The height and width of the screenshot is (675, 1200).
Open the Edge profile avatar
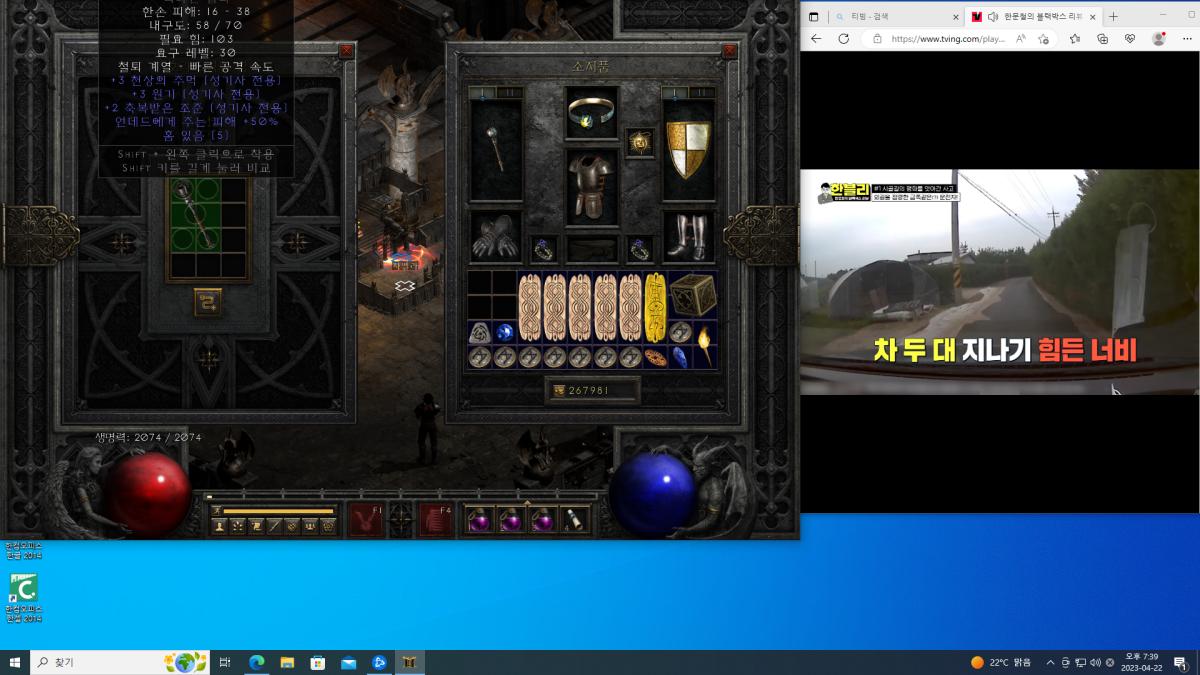[1158, 39]
